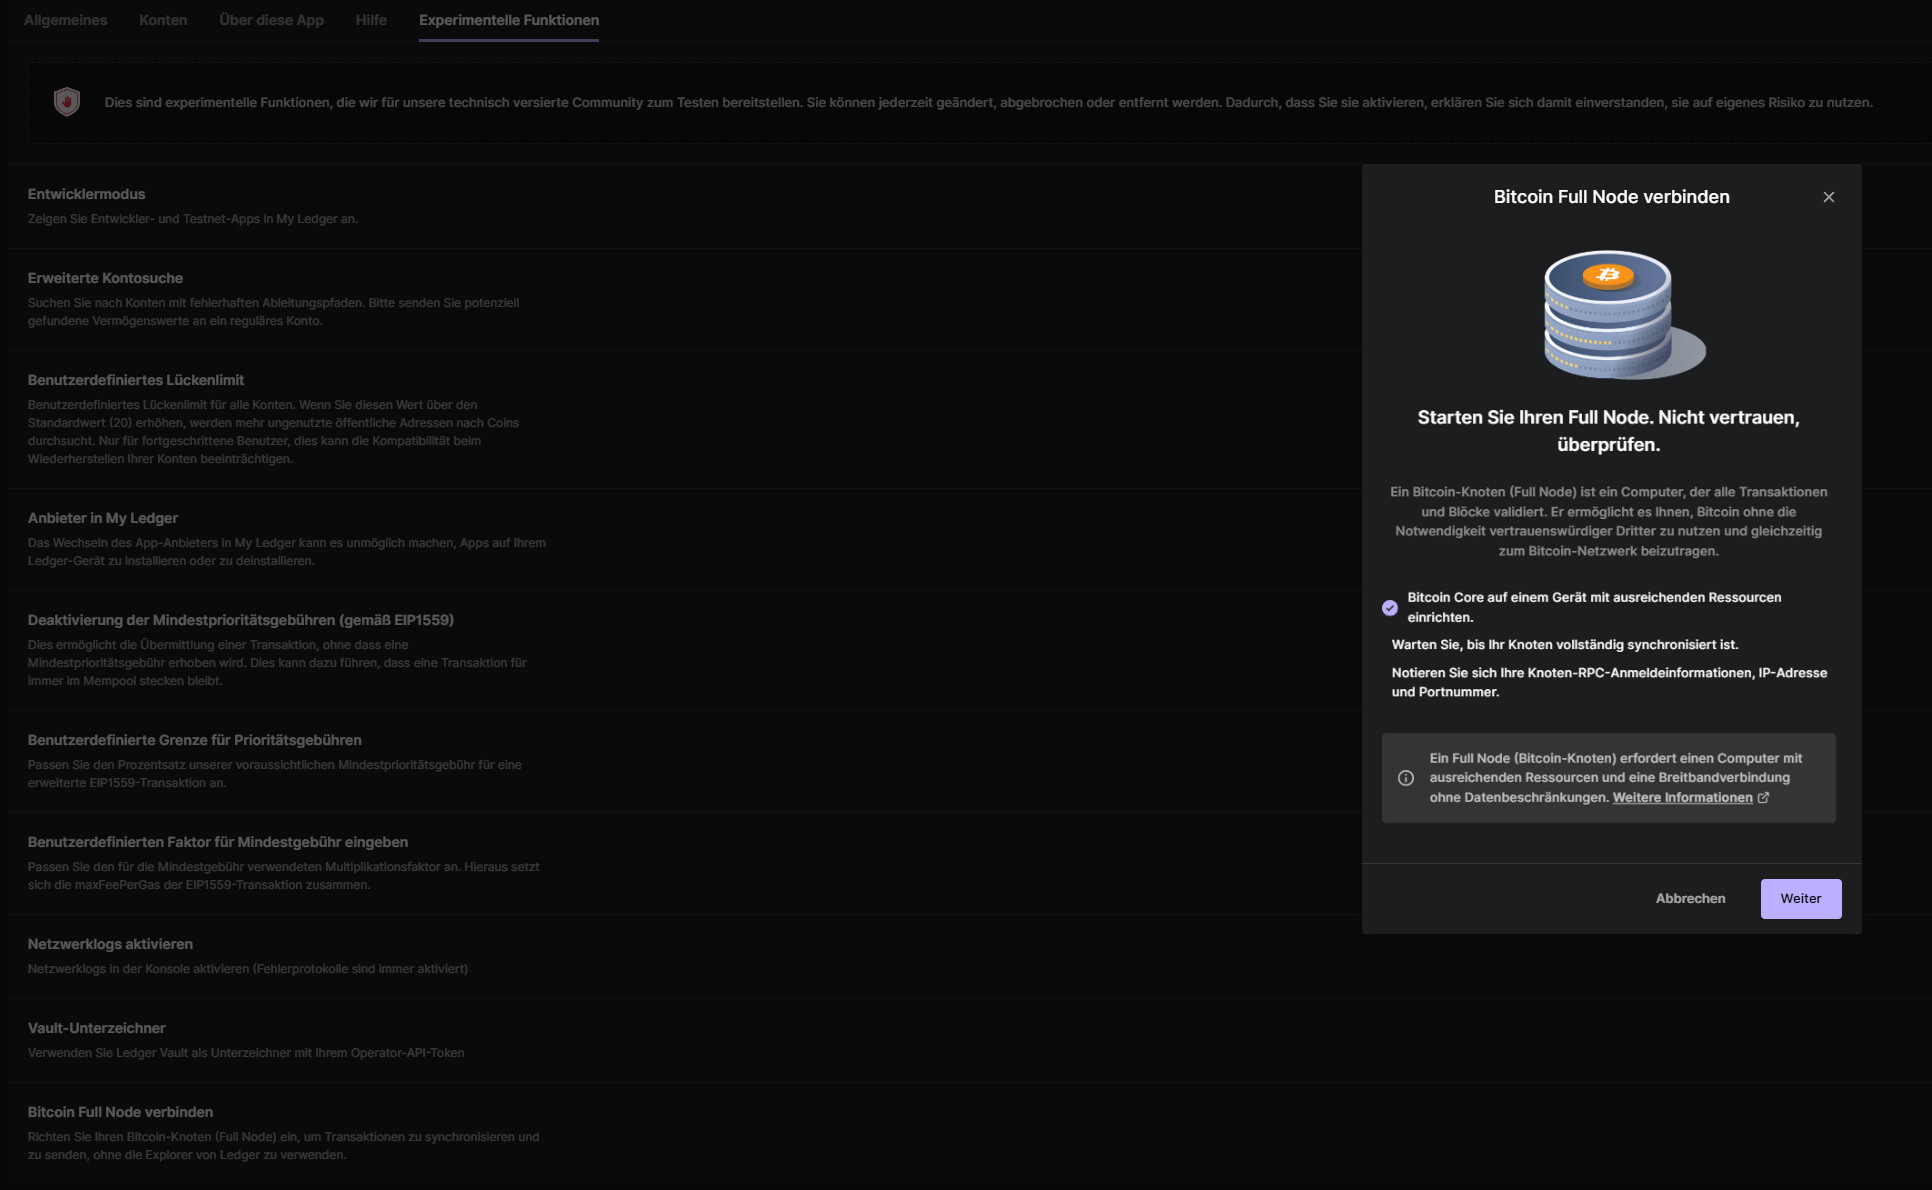The height and width of the screenshot is (1190, 1932).
Task: Click the Bitcoin coin stack illustration
Action: tap(1624, 313)
